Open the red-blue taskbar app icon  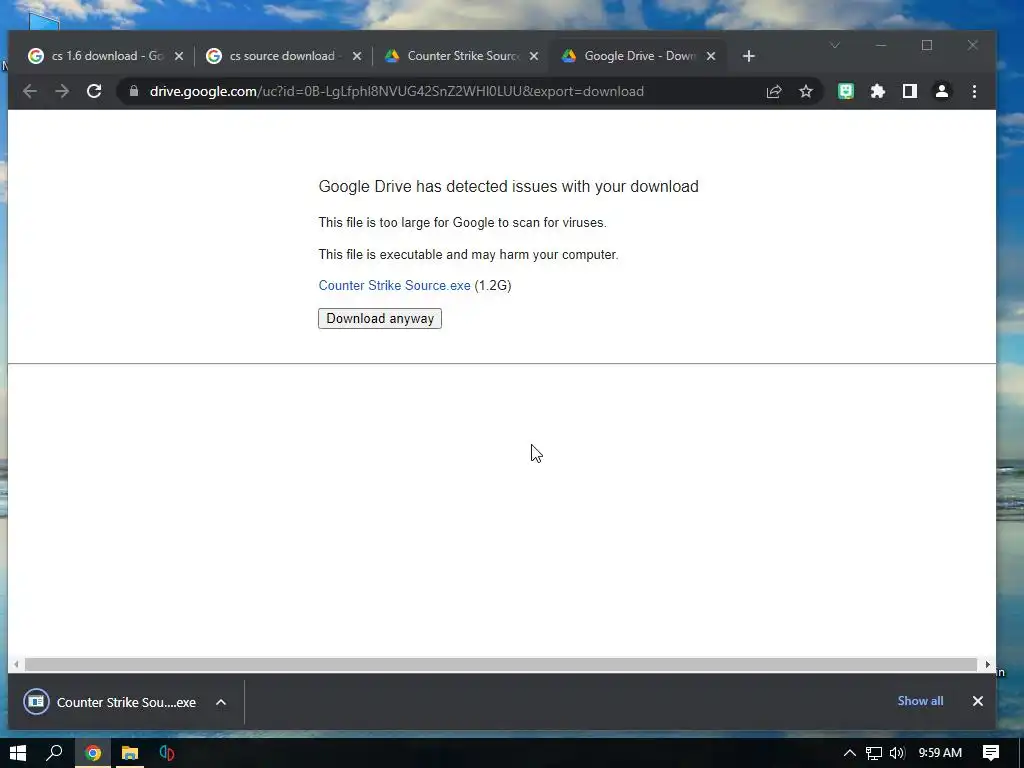167,753
